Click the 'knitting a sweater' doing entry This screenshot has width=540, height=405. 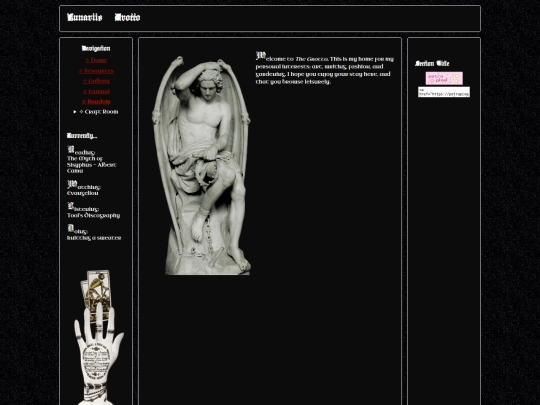[x=94, y=238]
